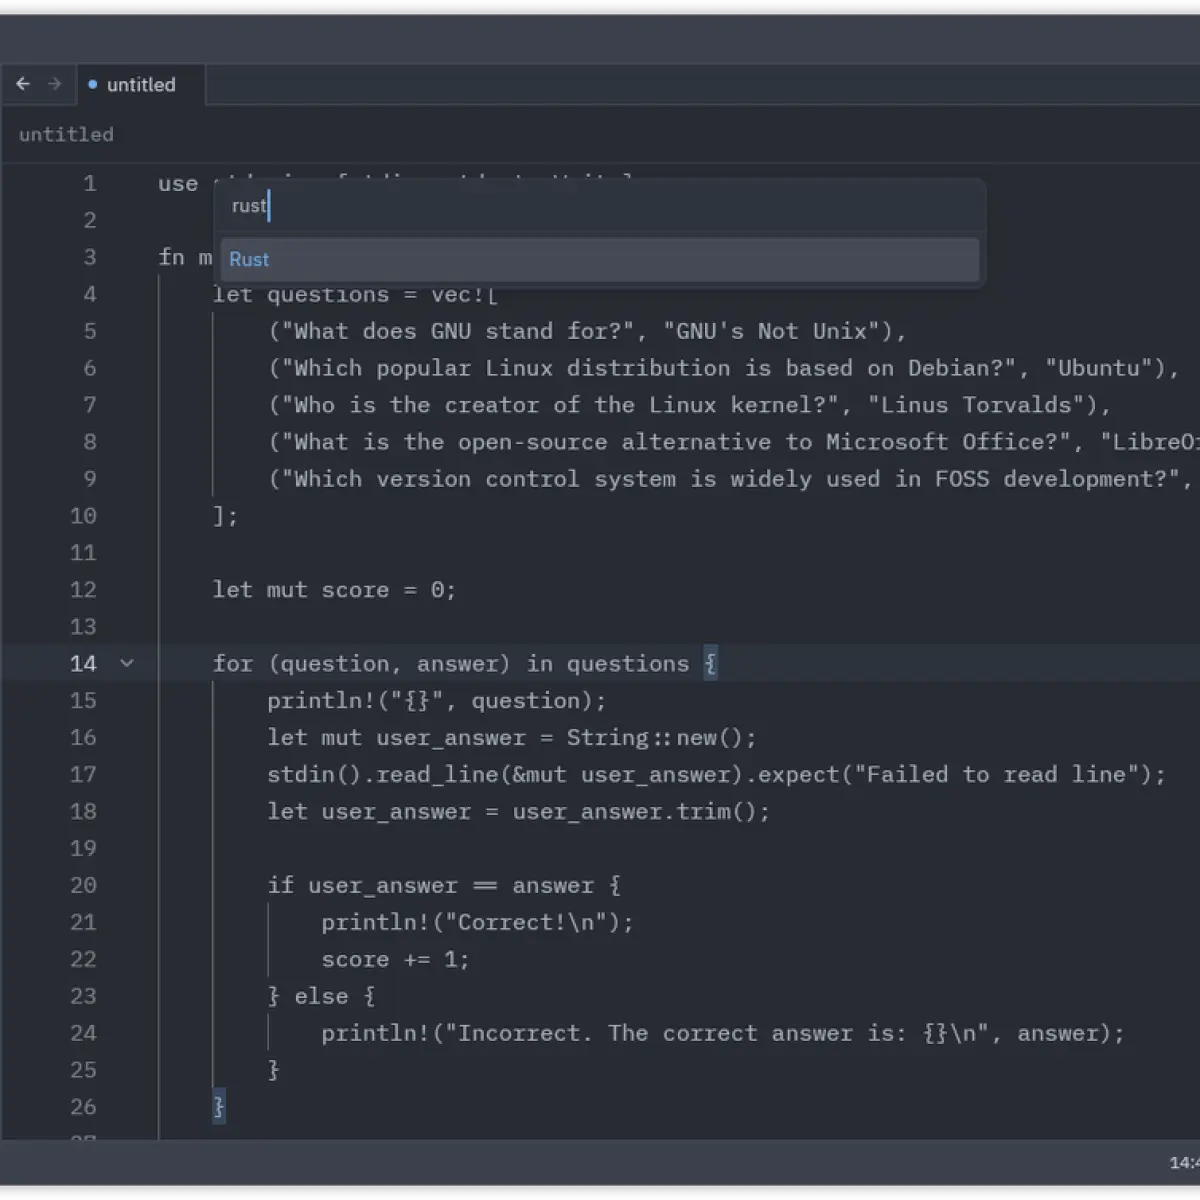This screenshot has height=1200, width=1200.
Task: Click the "Linus Torvalds" string
Action: tap(977, 405)
